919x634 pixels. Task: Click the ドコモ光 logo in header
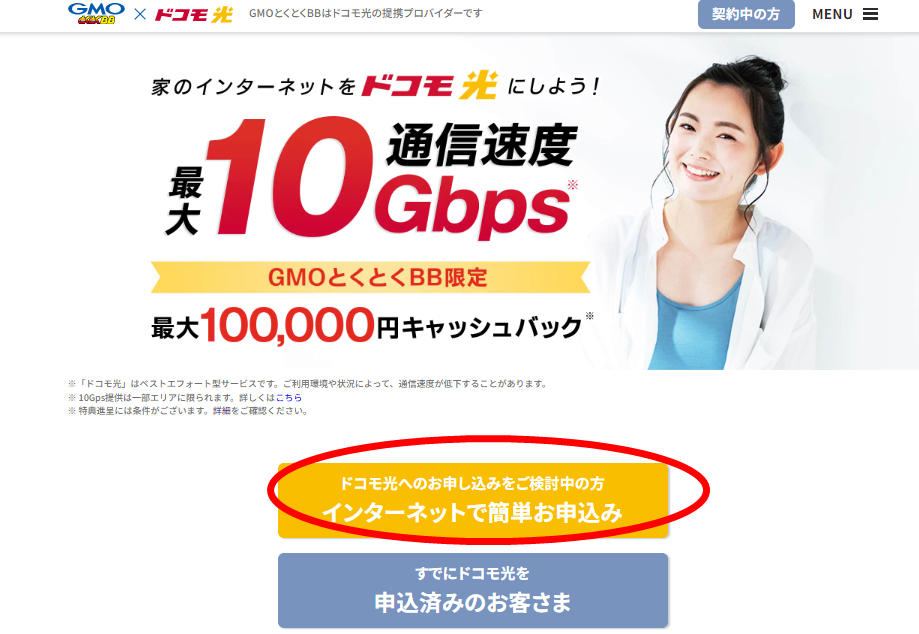[x=193, y=14]
